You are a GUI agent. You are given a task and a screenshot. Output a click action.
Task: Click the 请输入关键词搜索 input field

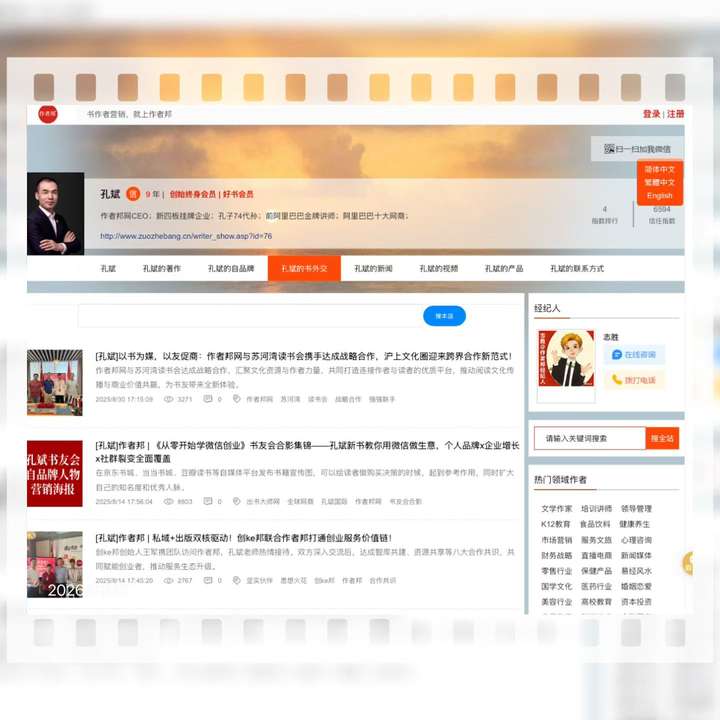[x=590, y=439]
